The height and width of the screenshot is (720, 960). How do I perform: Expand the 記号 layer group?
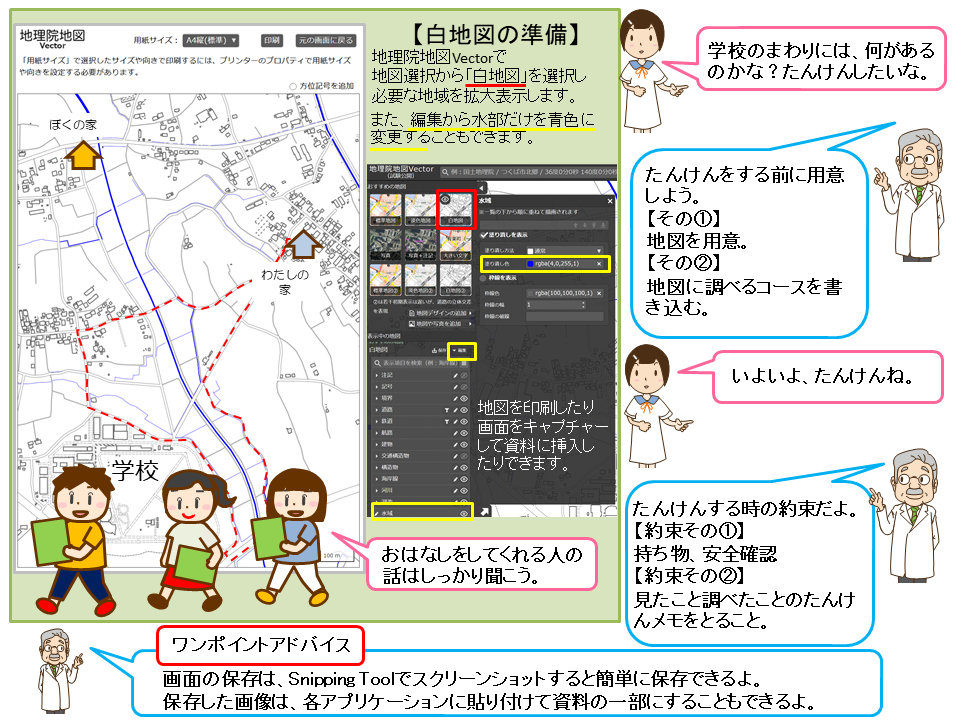377,387
